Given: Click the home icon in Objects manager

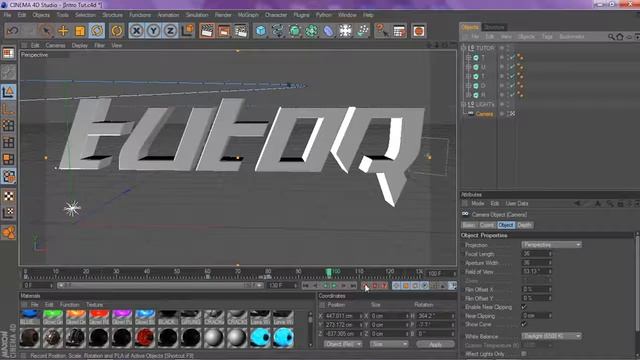Looking at the screenshot, I should tap(620, 37).
